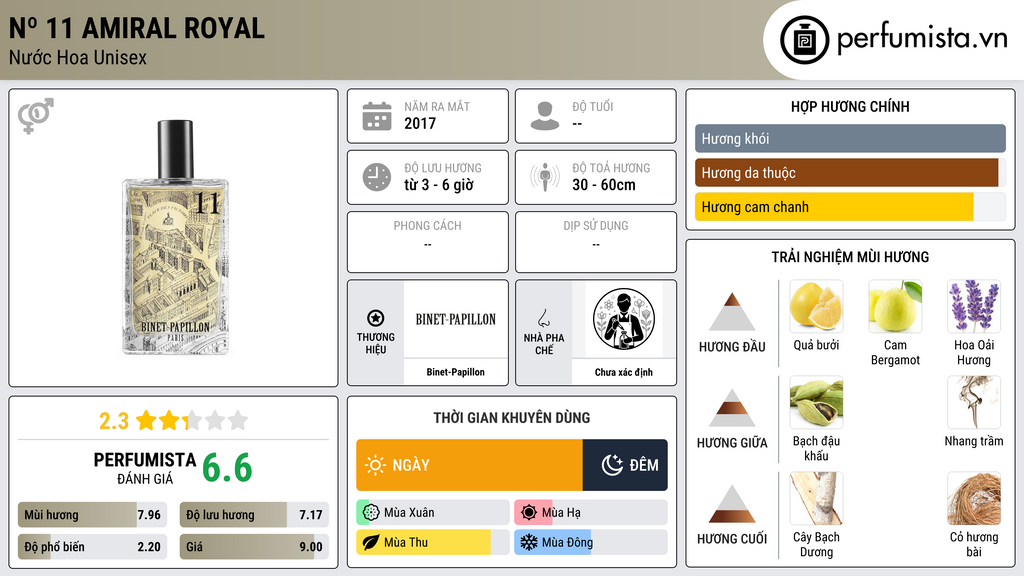Click the moon icon in Đêm bar
Viewport: 1024px width, 576px height.
[612, 465]
